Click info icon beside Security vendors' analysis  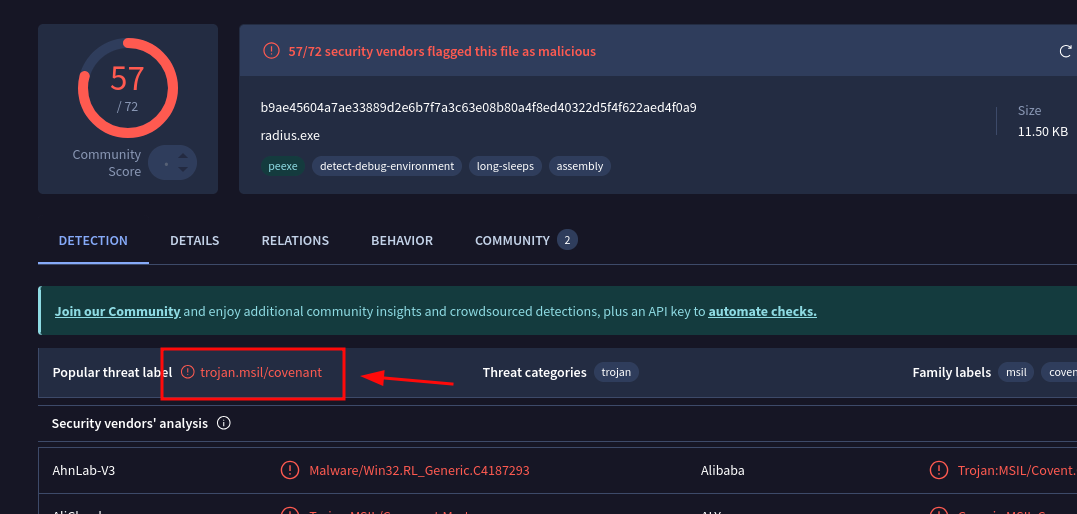tap(224, 423)
